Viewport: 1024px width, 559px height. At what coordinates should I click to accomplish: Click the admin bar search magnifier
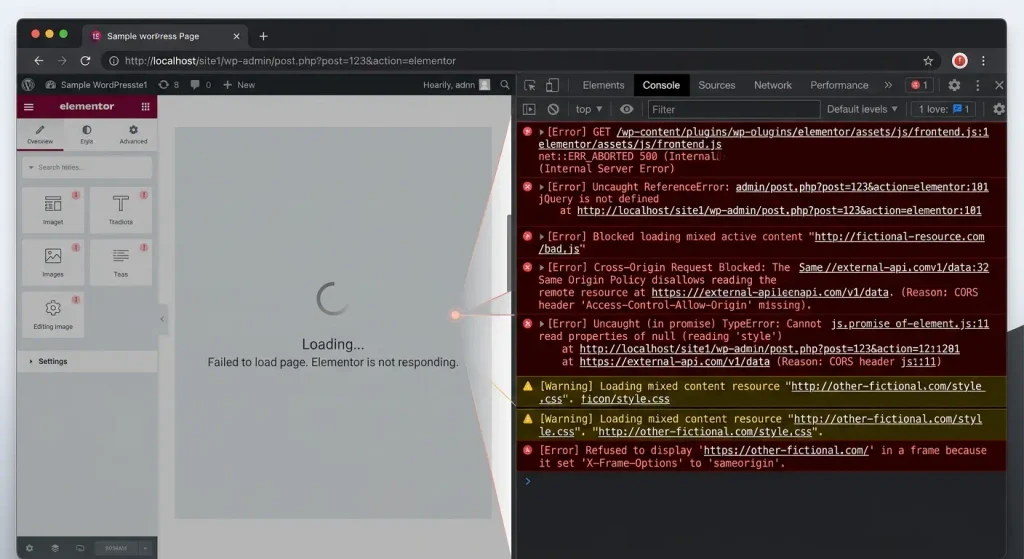pos(505,85)
